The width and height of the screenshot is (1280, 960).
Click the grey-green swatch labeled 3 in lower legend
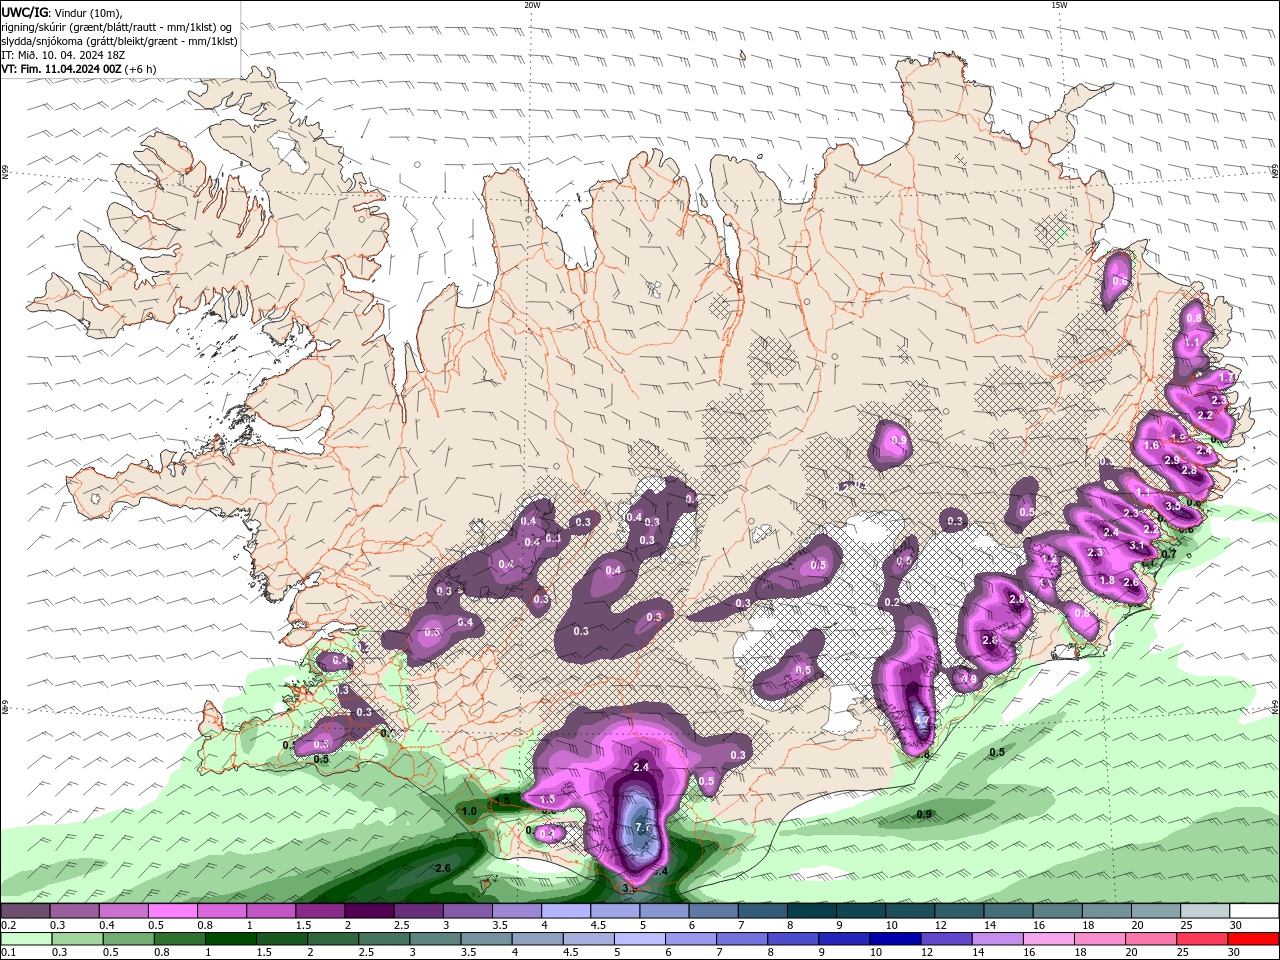pos(435,939)
